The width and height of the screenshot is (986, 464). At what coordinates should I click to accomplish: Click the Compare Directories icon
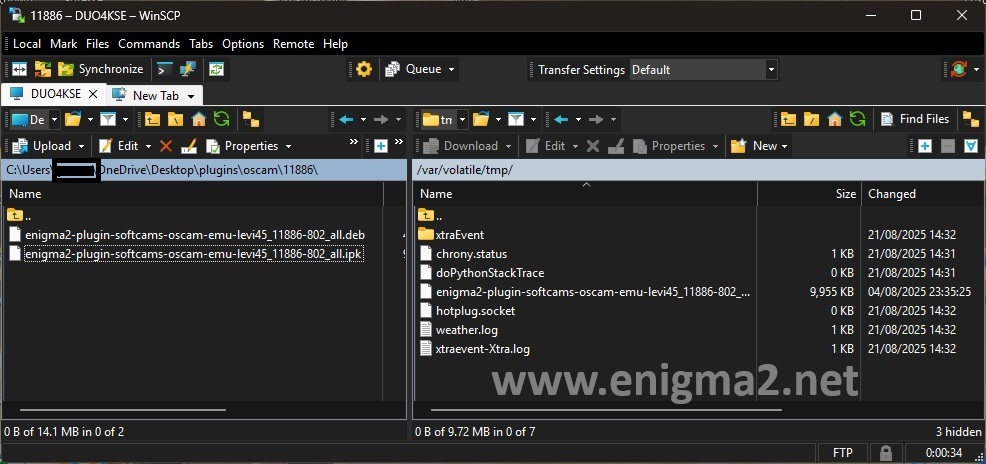19,69
